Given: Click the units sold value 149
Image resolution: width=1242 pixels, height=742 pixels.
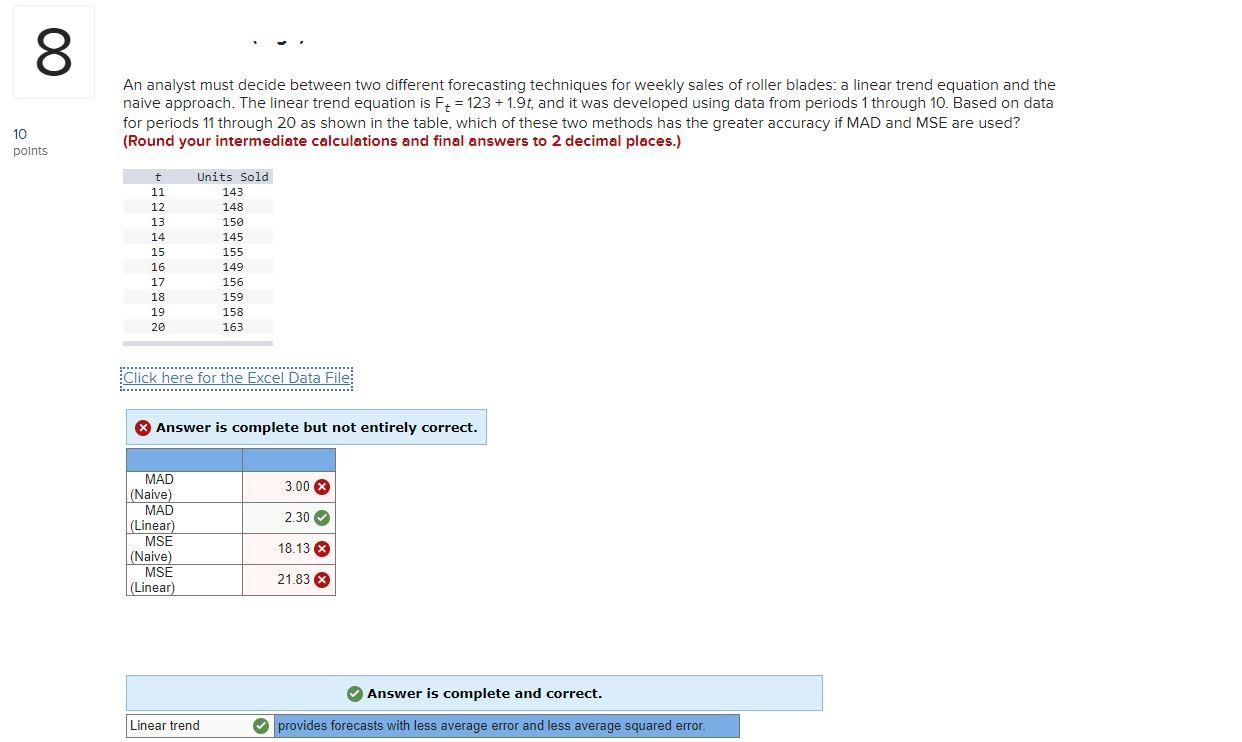Looking at the screenshot, I should pos(233,267).
